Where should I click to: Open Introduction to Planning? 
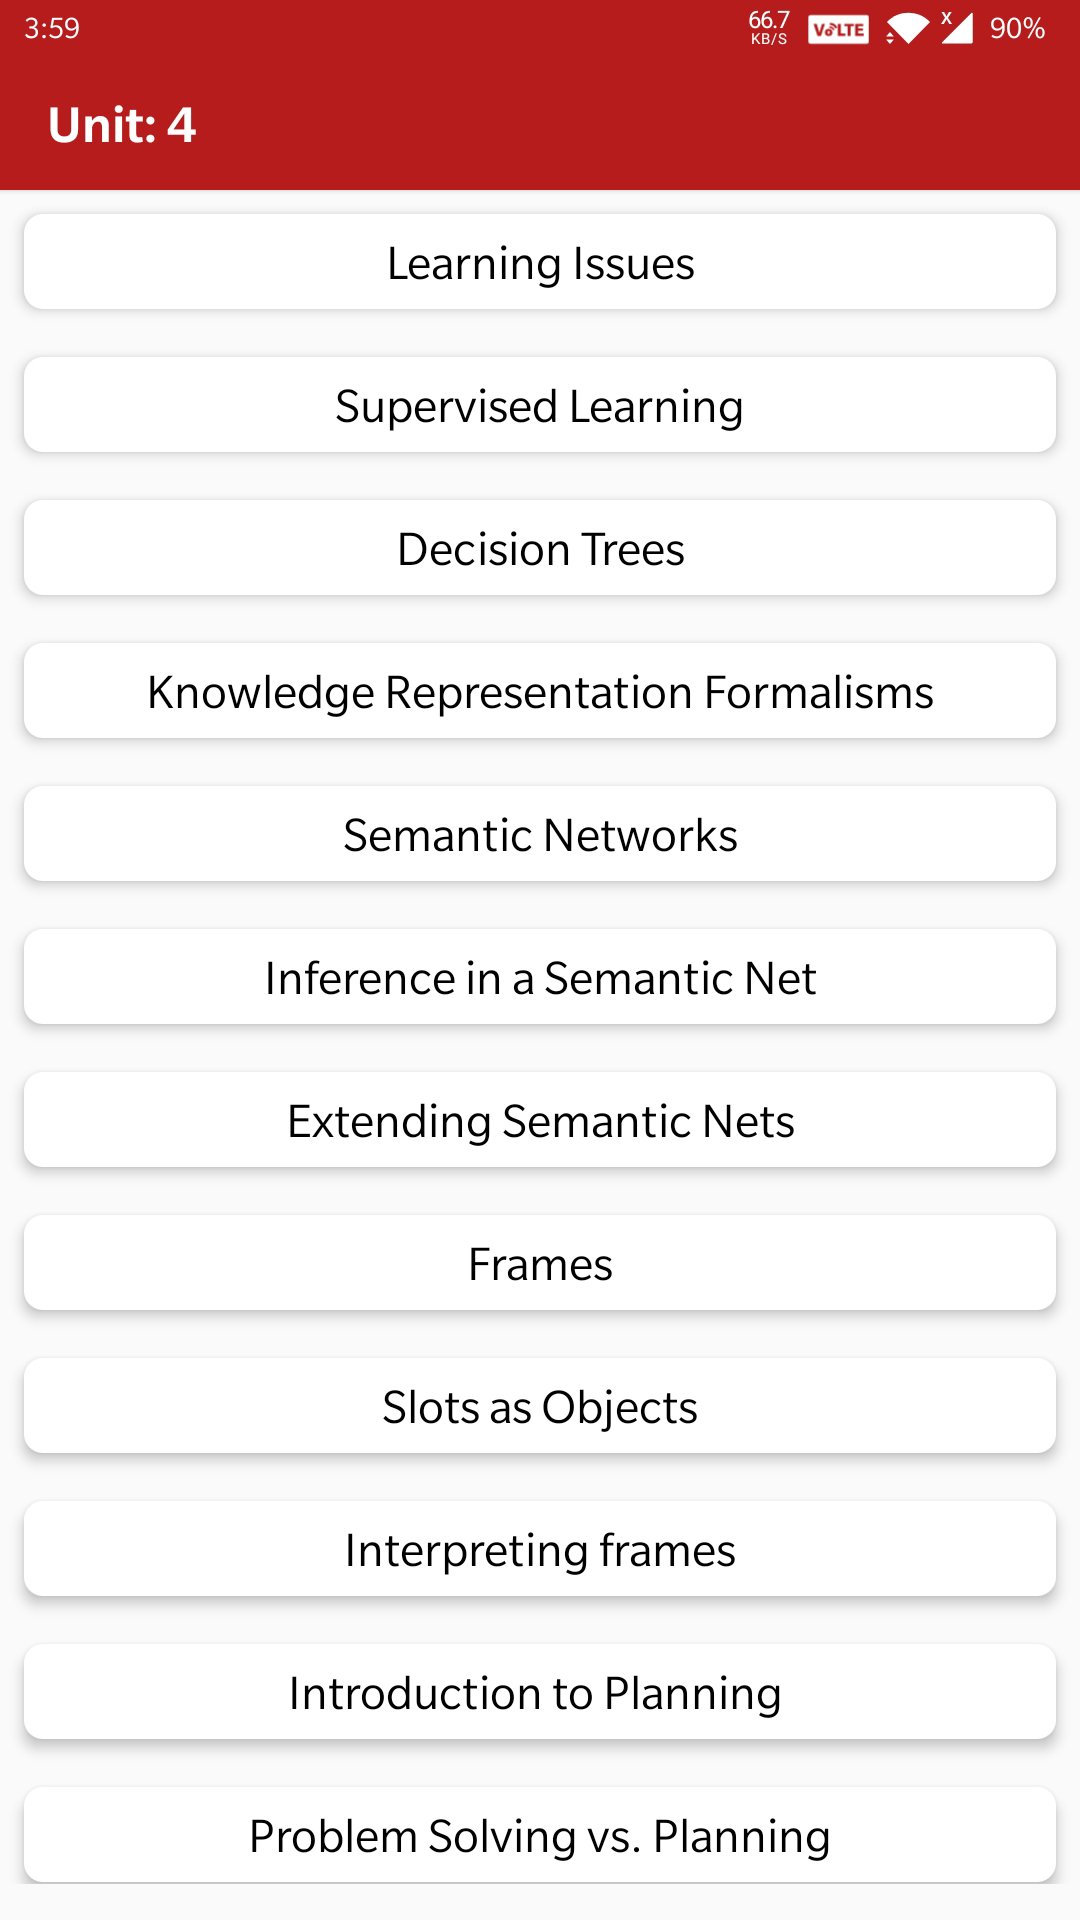[x=540, y=1693]
